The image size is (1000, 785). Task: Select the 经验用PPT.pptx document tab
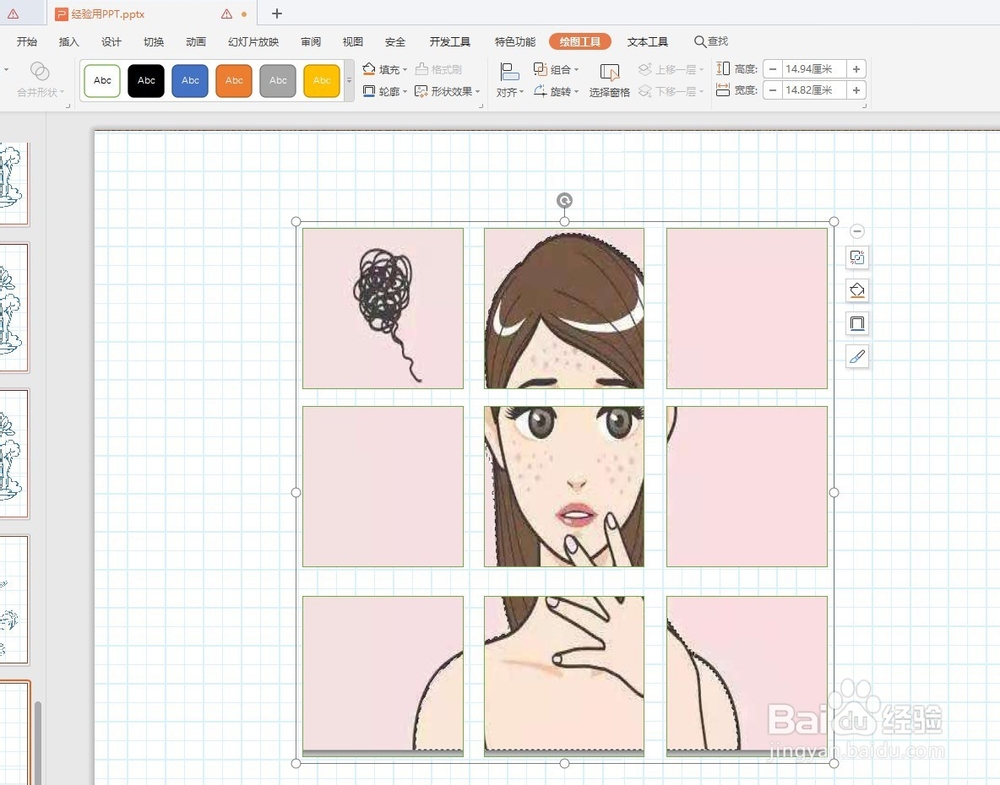107,13
